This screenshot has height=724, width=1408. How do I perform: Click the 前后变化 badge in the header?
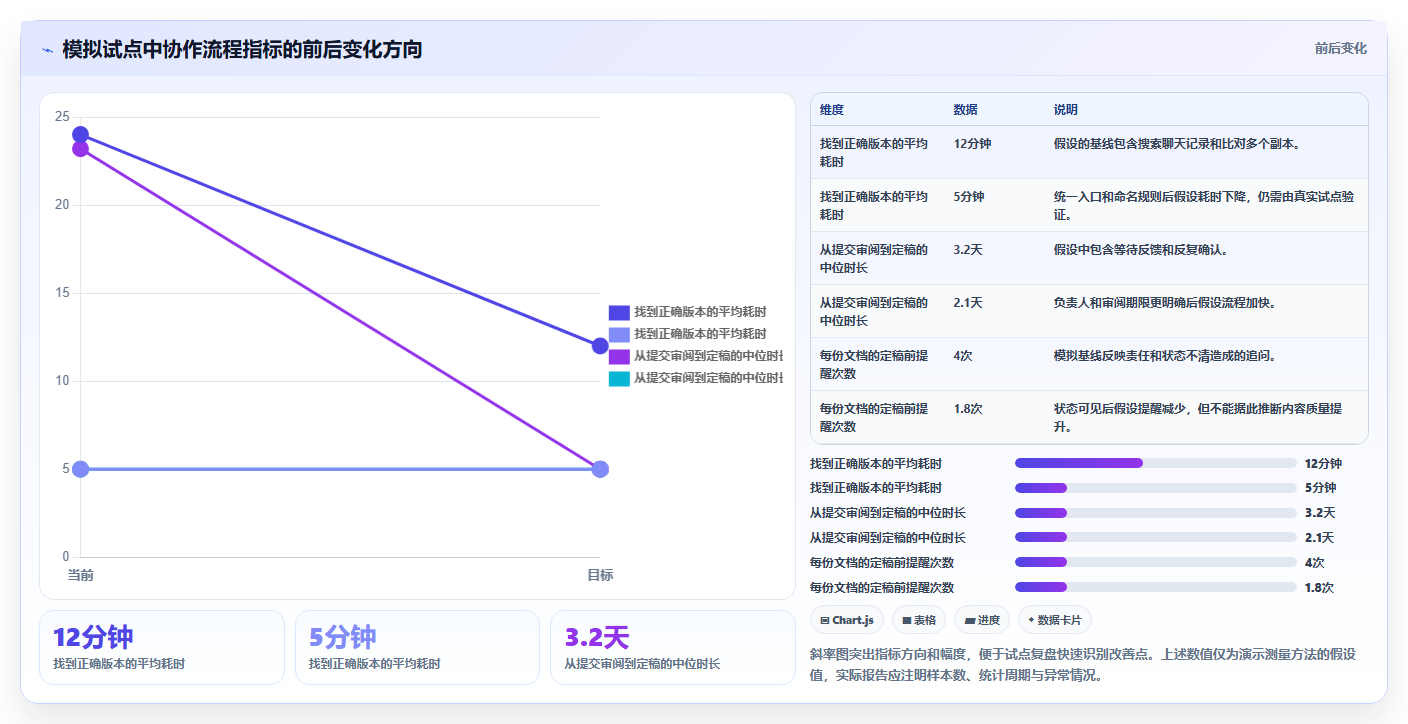[x=1340, y=49]
